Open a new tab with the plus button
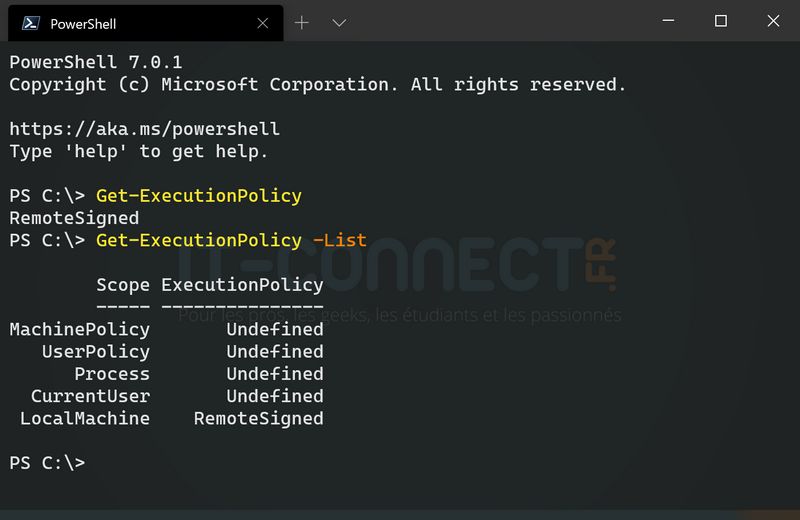The image size is (800, 520). tap(302, 22)
